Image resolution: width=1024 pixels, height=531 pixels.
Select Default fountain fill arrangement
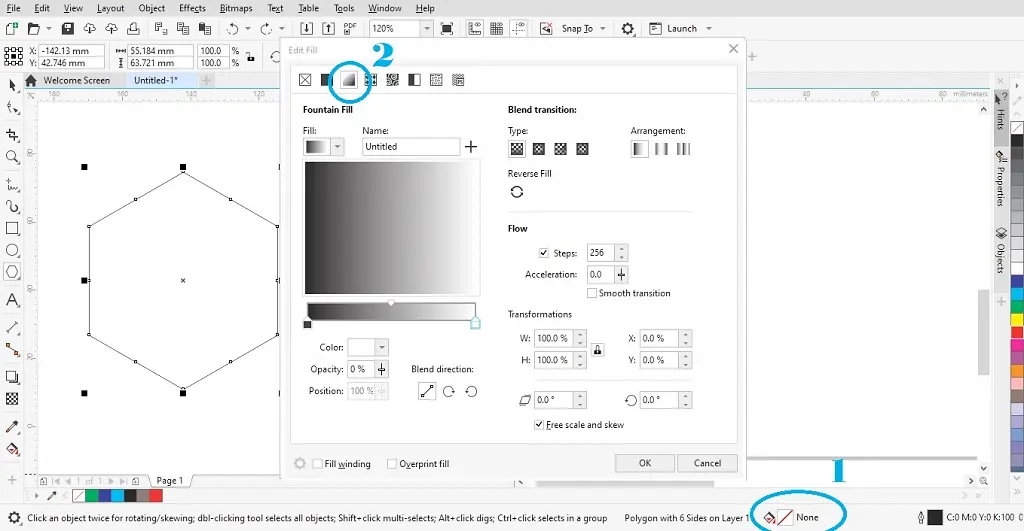tap(639, 149)
